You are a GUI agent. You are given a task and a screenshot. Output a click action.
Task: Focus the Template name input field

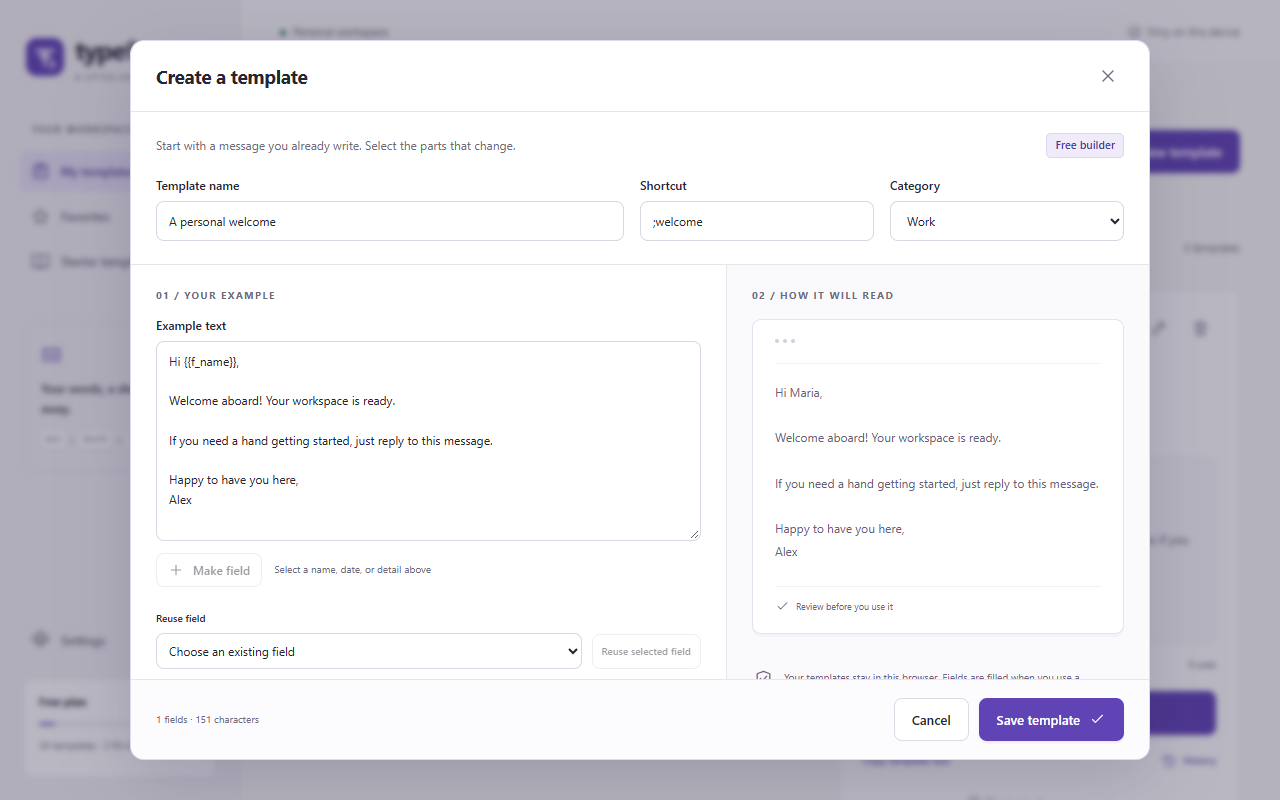(390, 221)
